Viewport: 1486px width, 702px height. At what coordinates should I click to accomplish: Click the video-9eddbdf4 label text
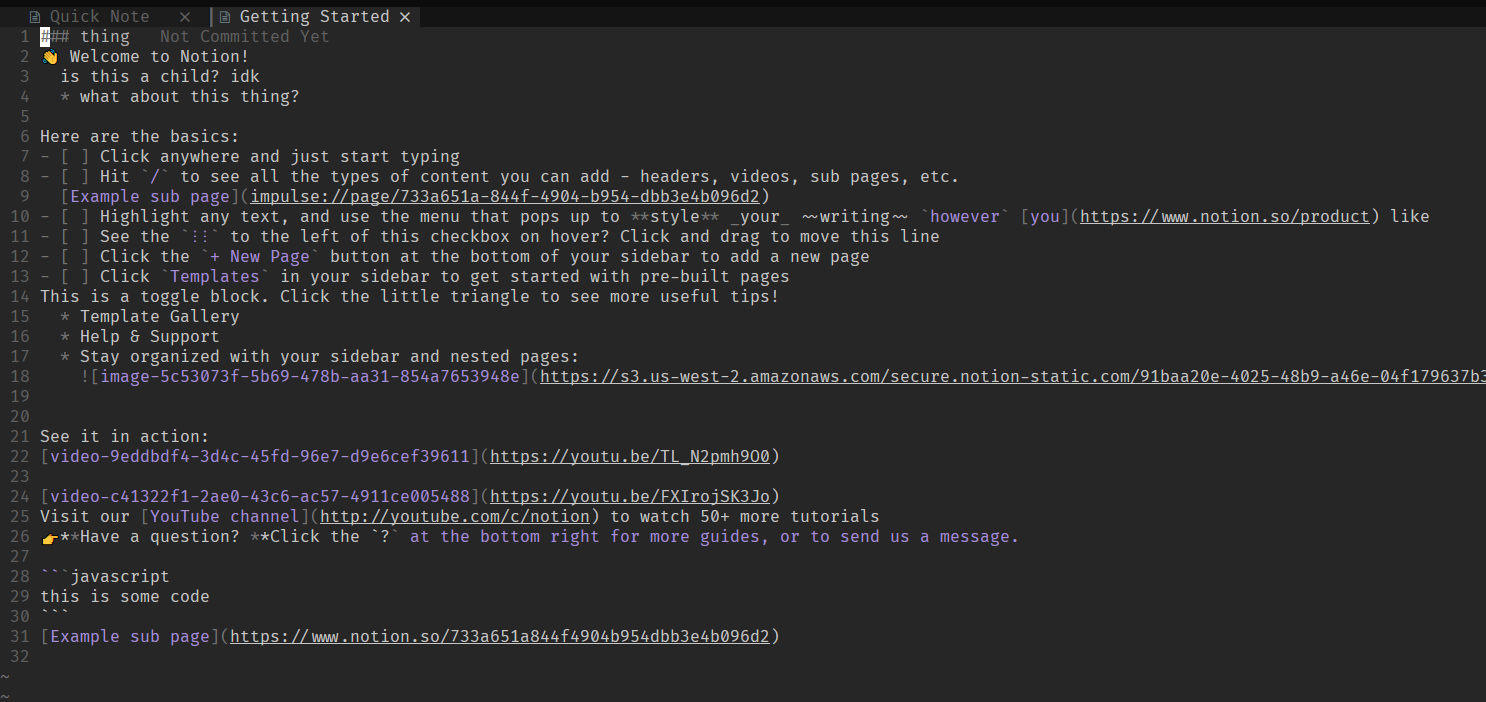pos(260,457)
